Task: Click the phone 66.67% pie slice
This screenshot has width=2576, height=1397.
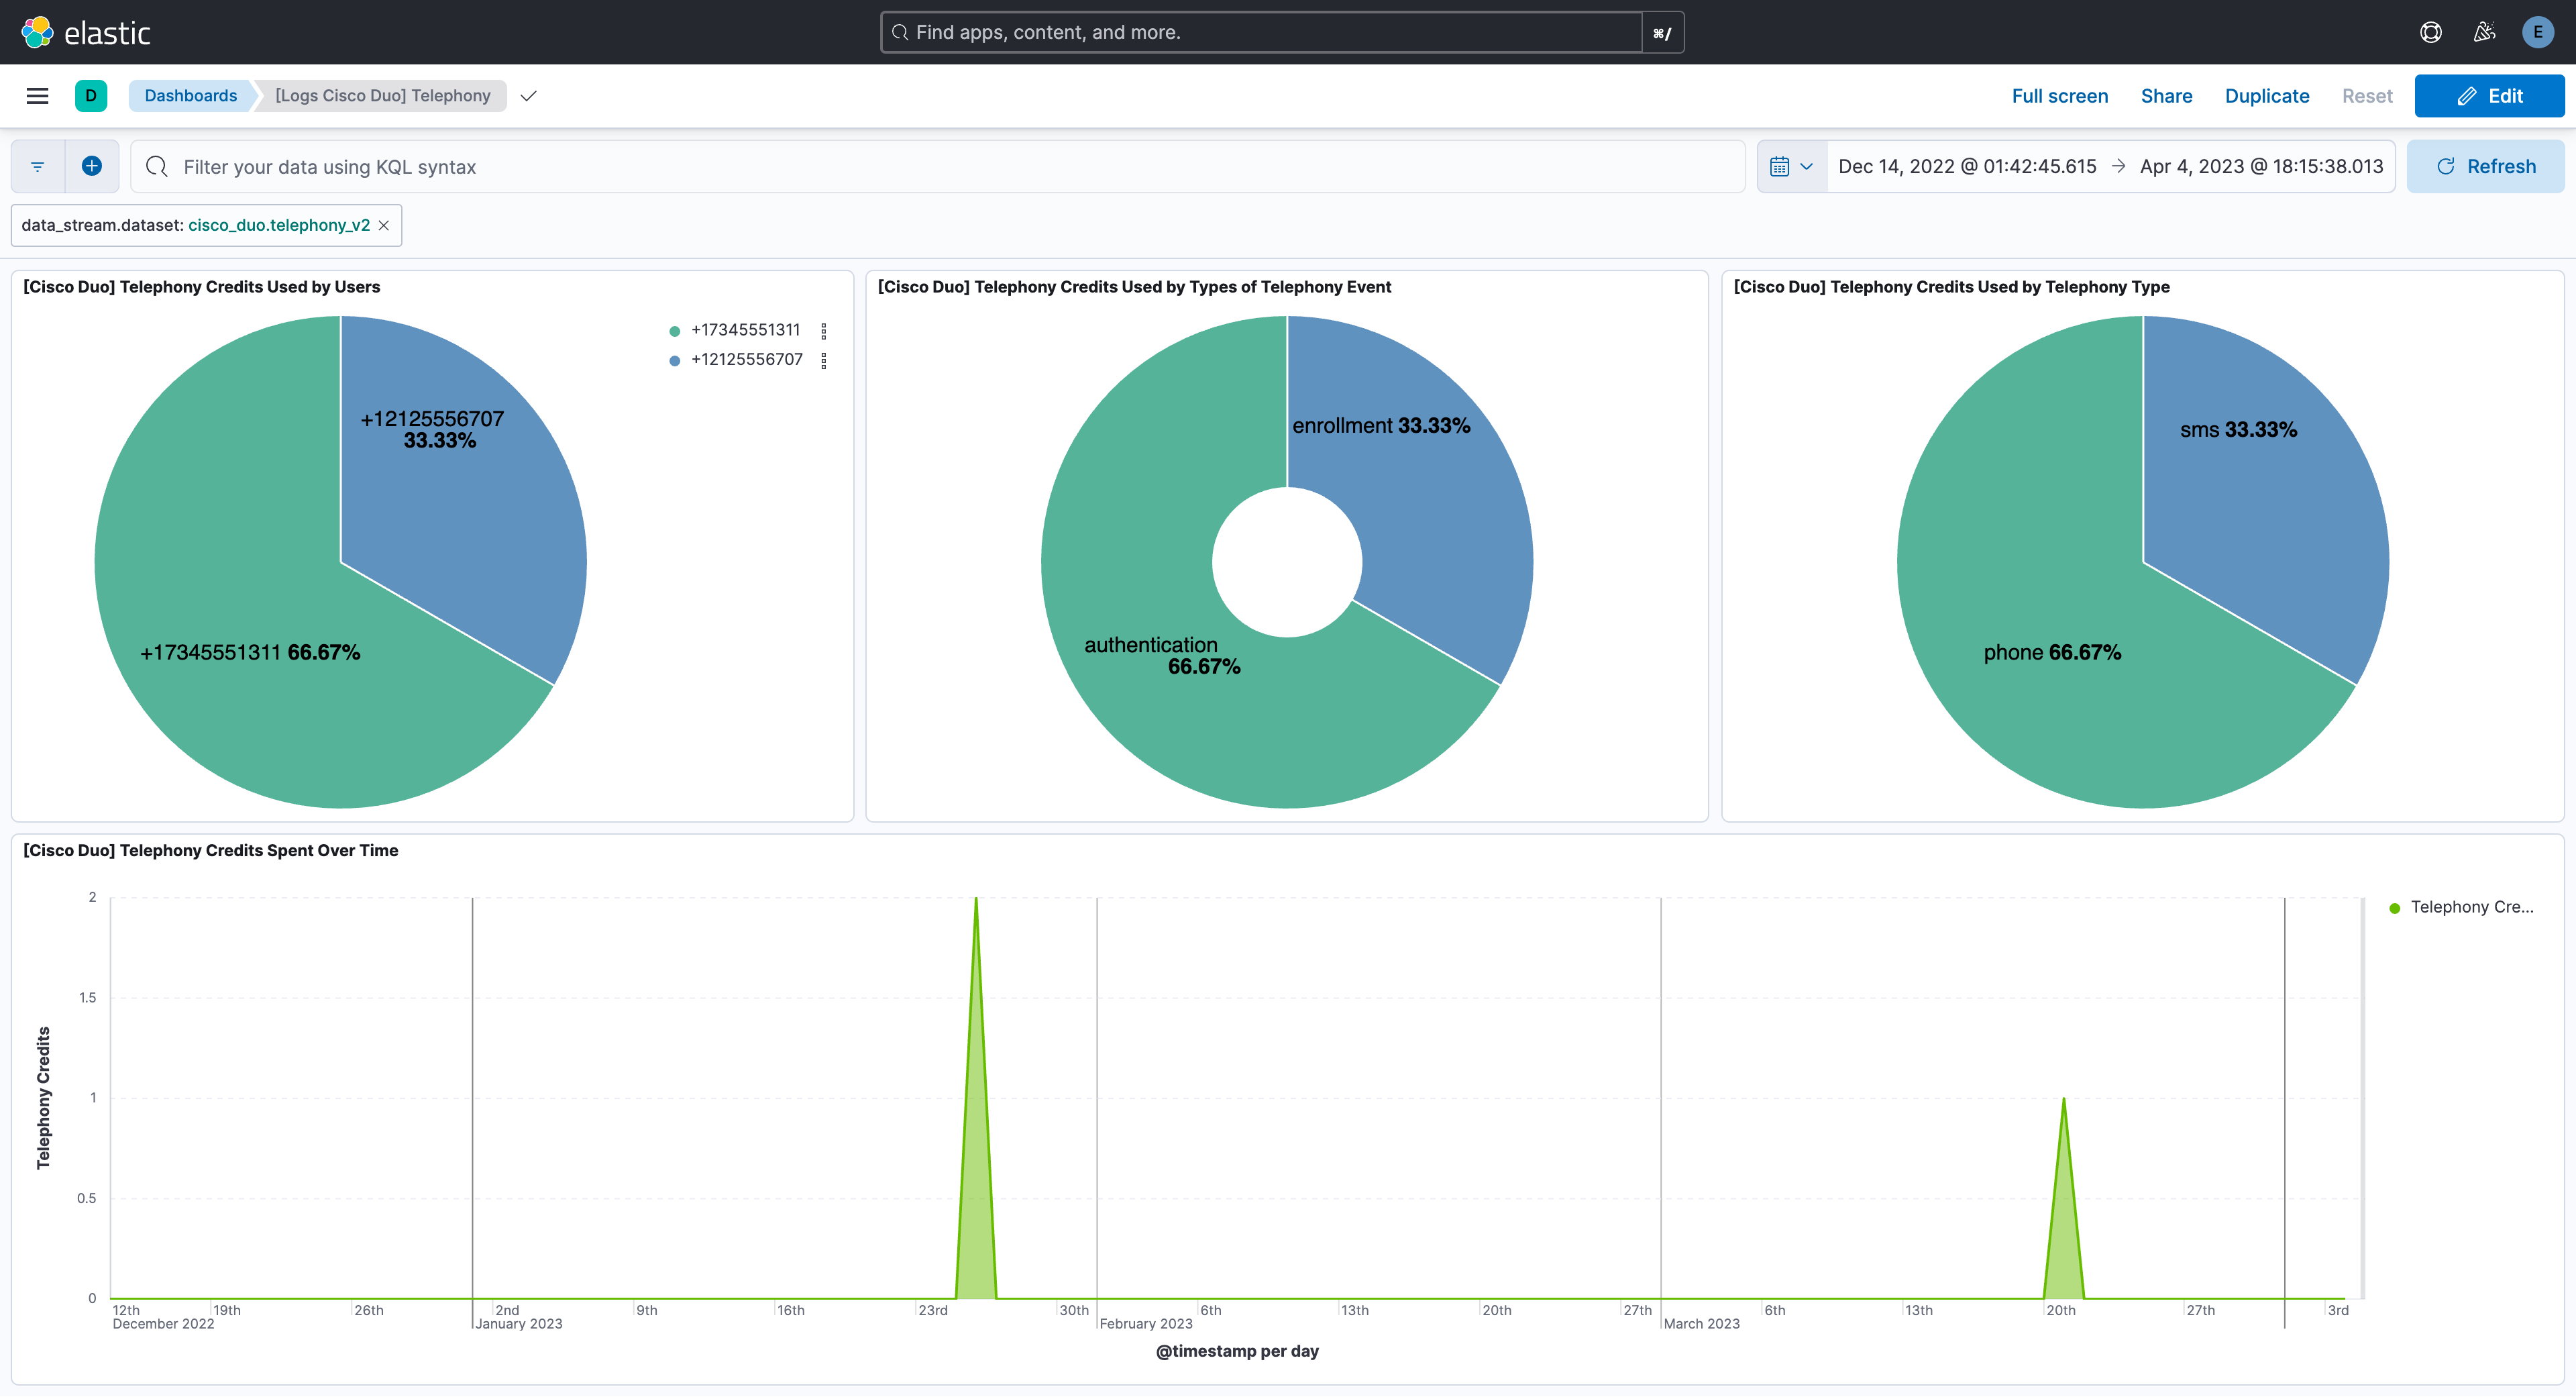Action: click(x=2053, y=651)
